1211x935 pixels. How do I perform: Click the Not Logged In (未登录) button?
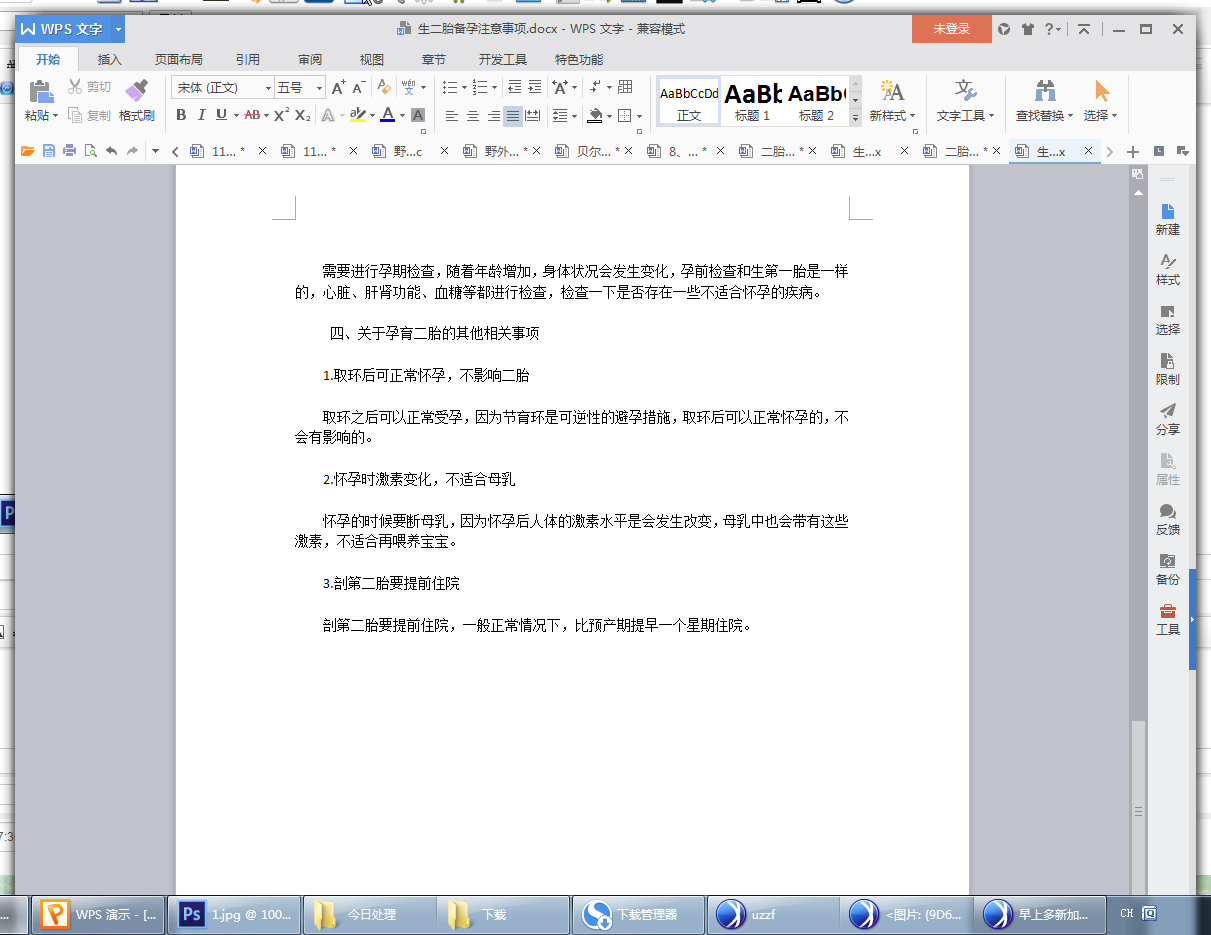[x=952, y=29]
